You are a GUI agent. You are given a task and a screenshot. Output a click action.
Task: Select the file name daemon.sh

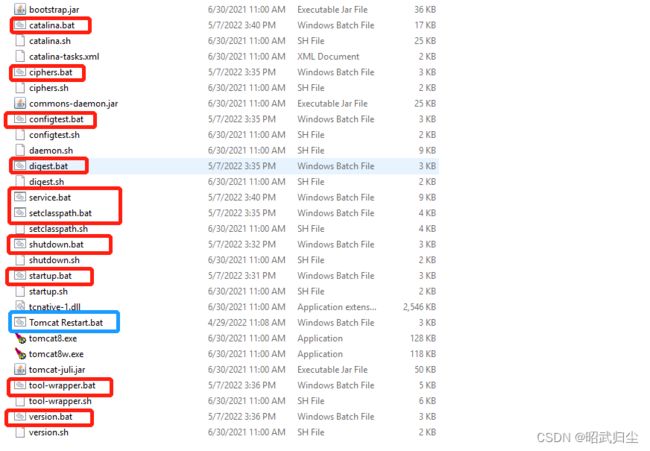(51, 150)
